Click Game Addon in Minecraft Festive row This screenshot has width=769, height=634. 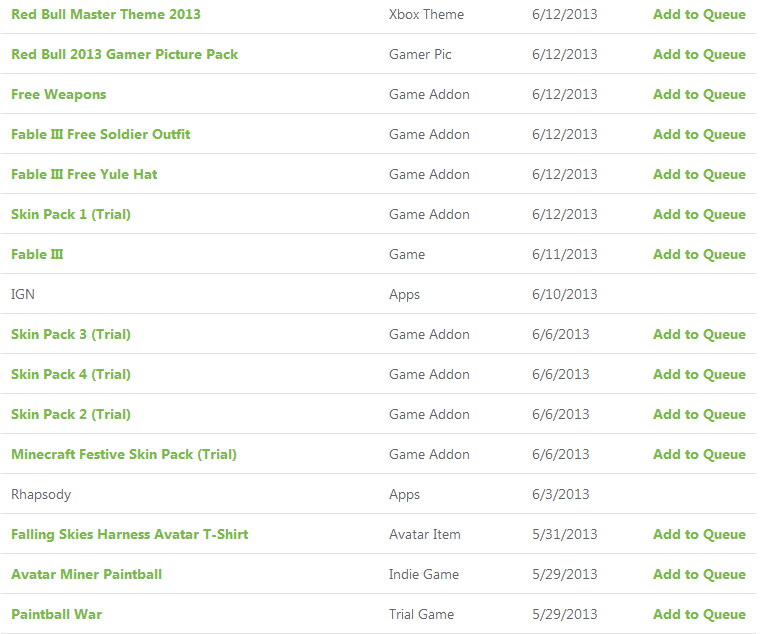click(429, 455)
